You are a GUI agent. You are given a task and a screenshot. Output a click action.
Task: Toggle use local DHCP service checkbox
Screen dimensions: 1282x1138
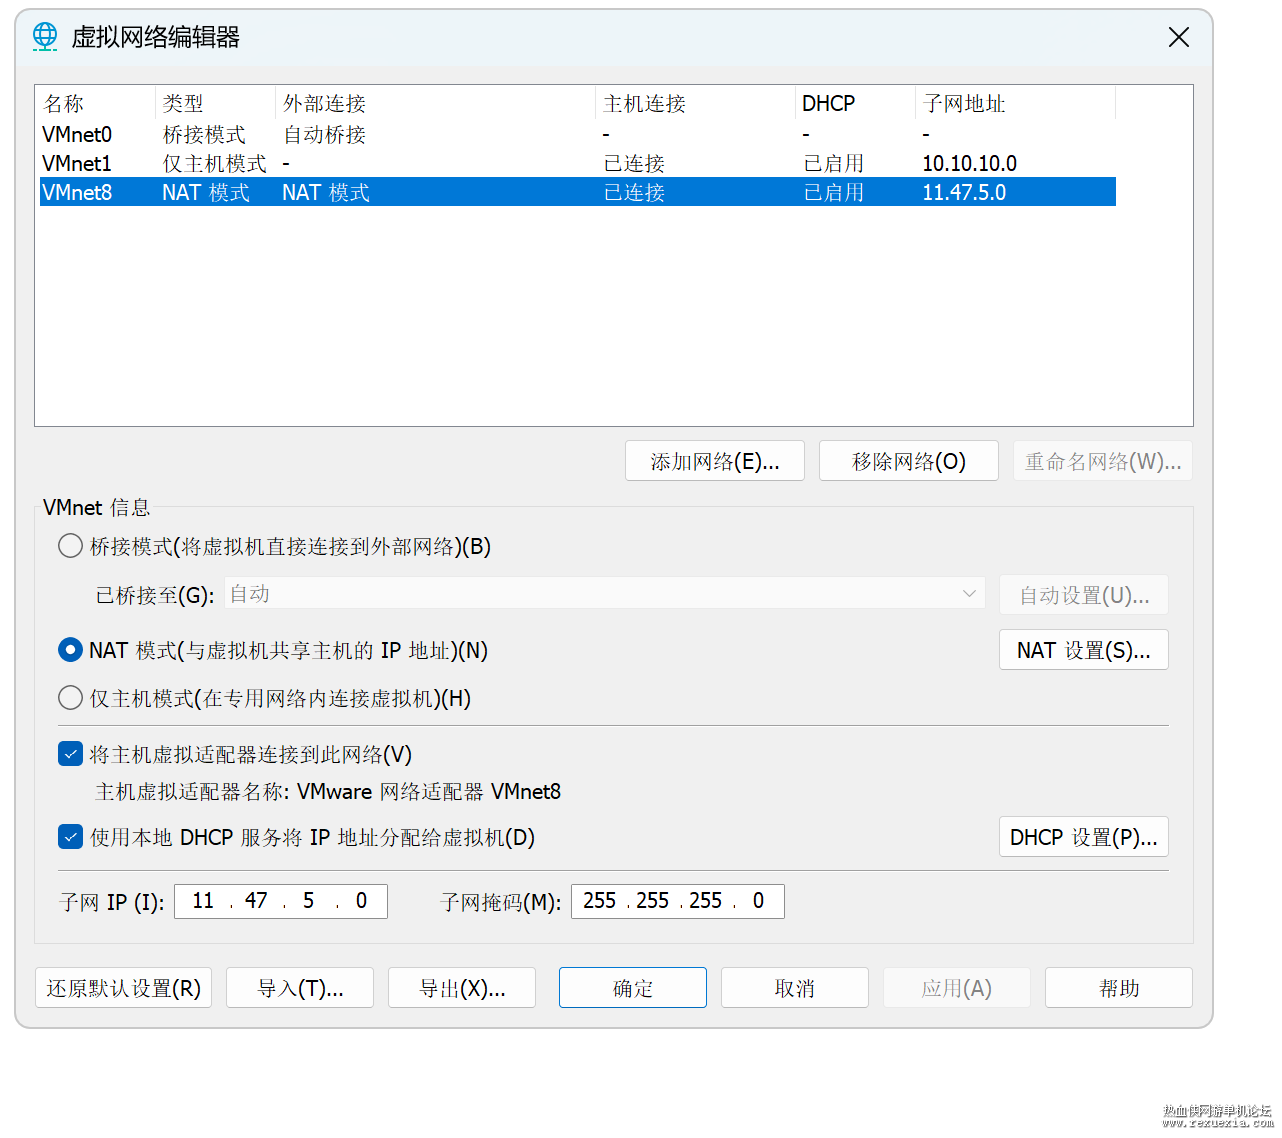[70, 837]
